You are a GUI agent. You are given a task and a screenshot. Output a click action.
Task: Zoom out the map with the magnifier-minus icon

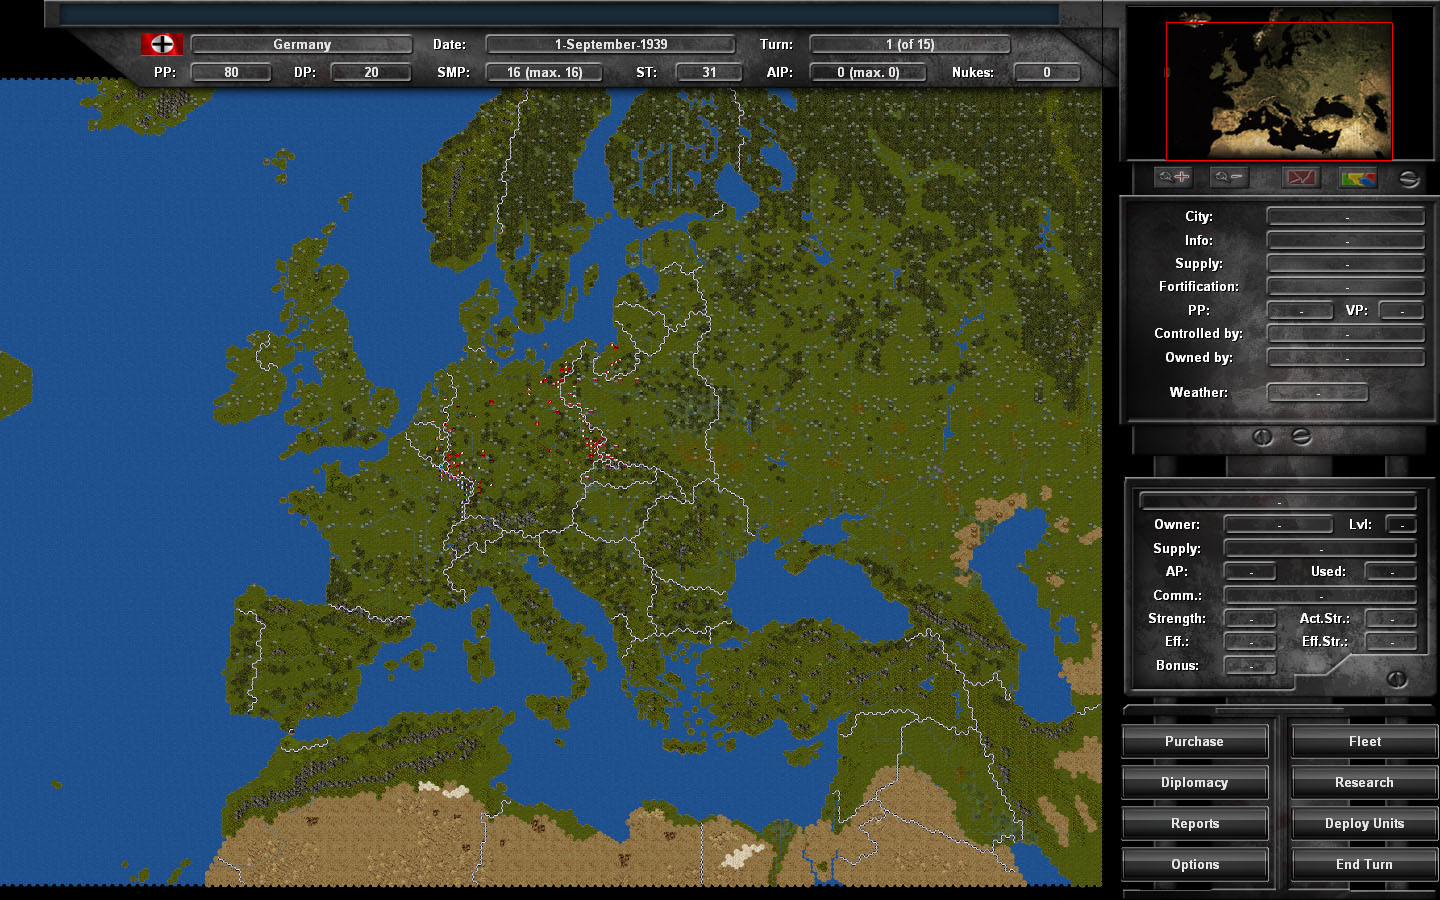click(x=1229, y=178)
